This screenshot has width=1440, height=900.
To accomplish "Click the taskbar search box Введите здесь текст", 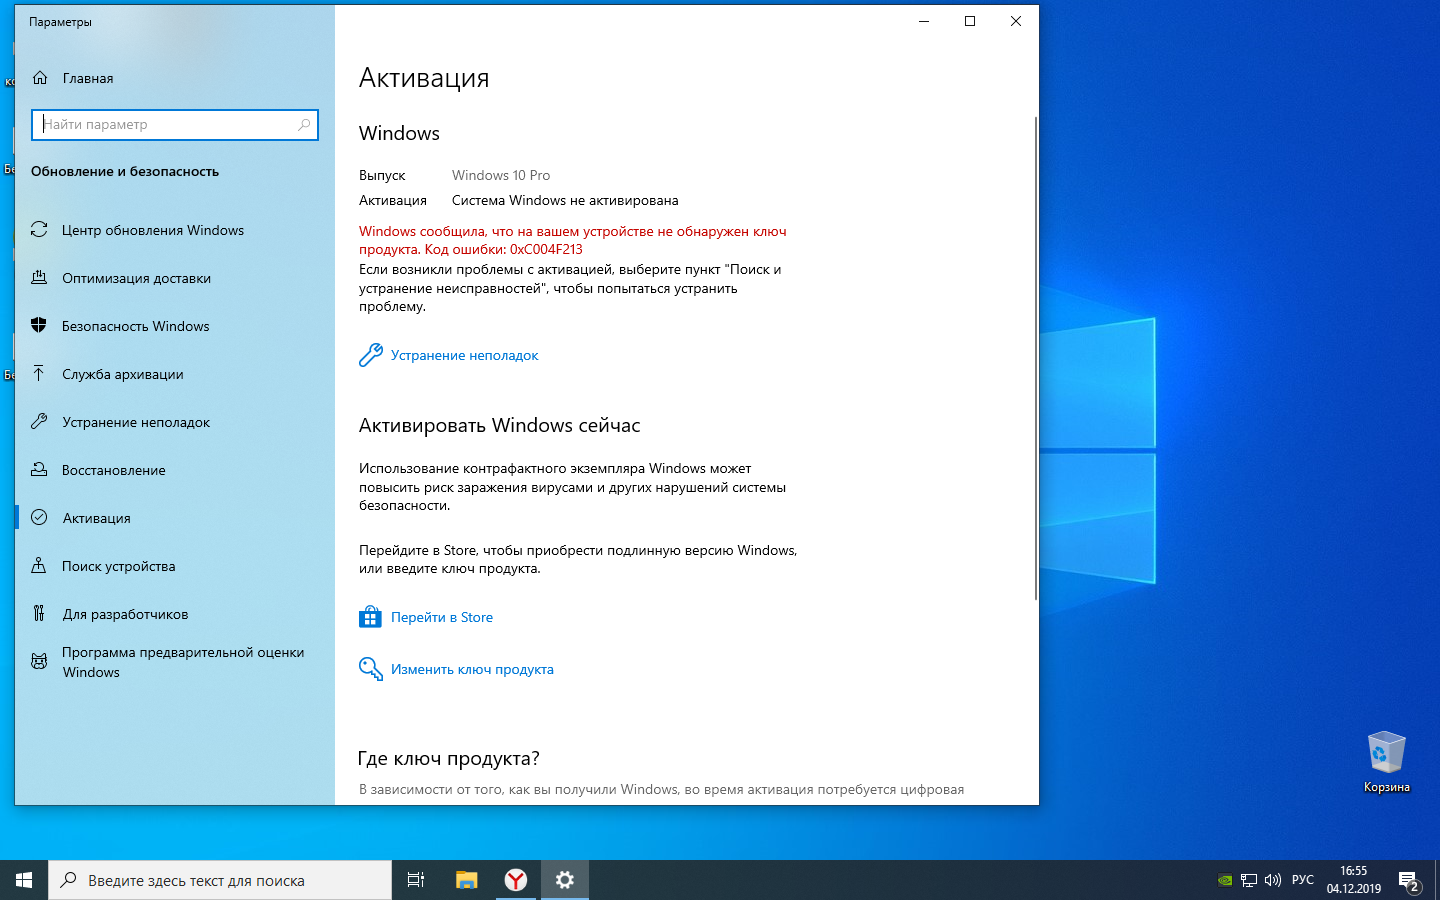I will click(x=220, y=880).
